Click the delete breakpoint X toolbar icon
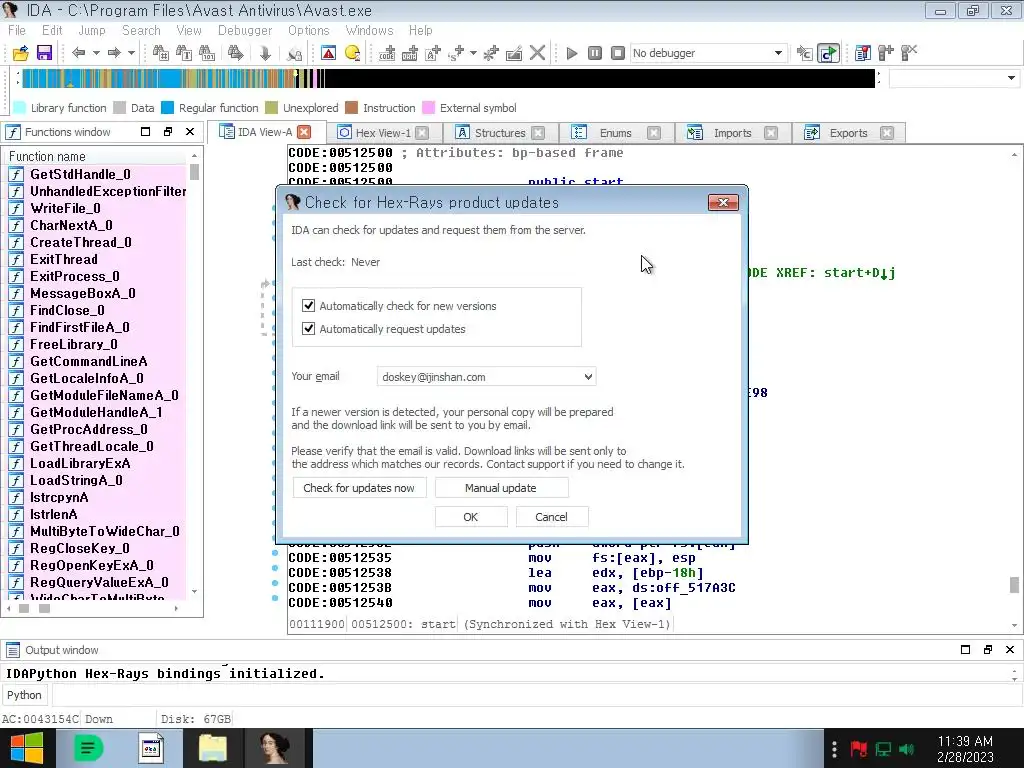 pos(908,53)
